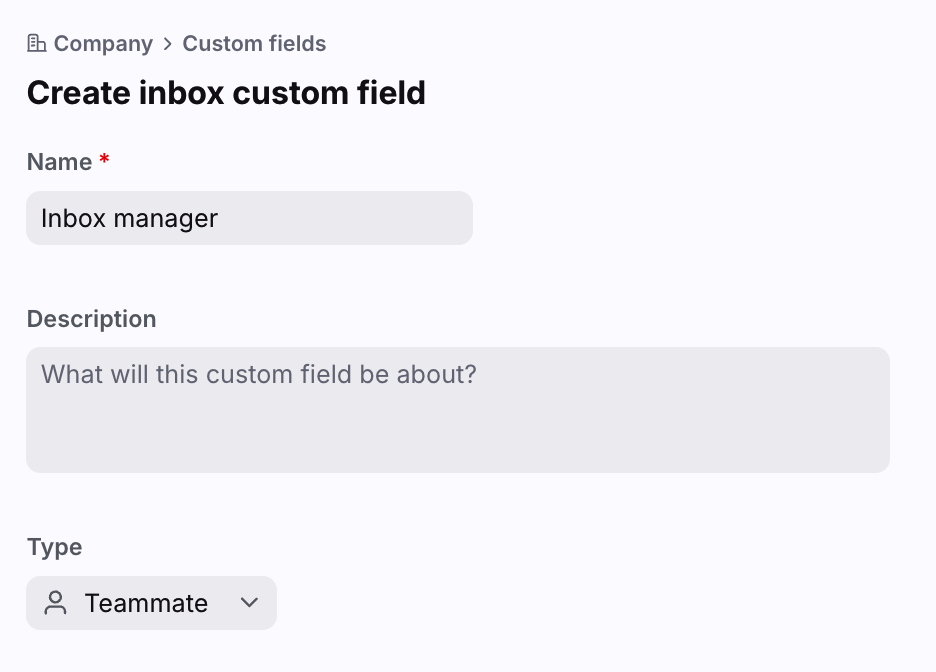The height and width of the screenshot is (672, 936).
Task: Click the Company building icon
Action: coord(37,44)
